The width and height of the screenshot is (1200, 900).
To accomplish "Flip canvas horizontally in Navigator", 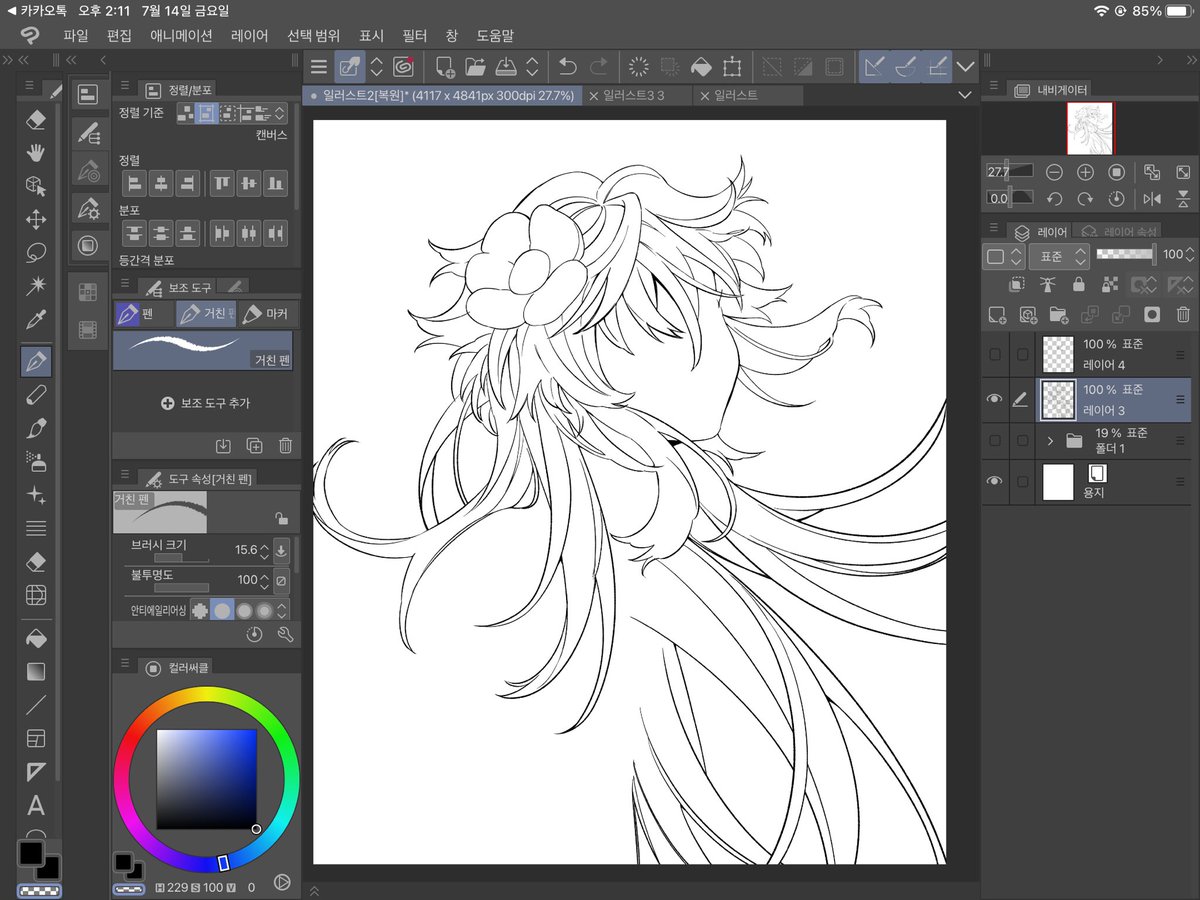I will click(1152, 199).
